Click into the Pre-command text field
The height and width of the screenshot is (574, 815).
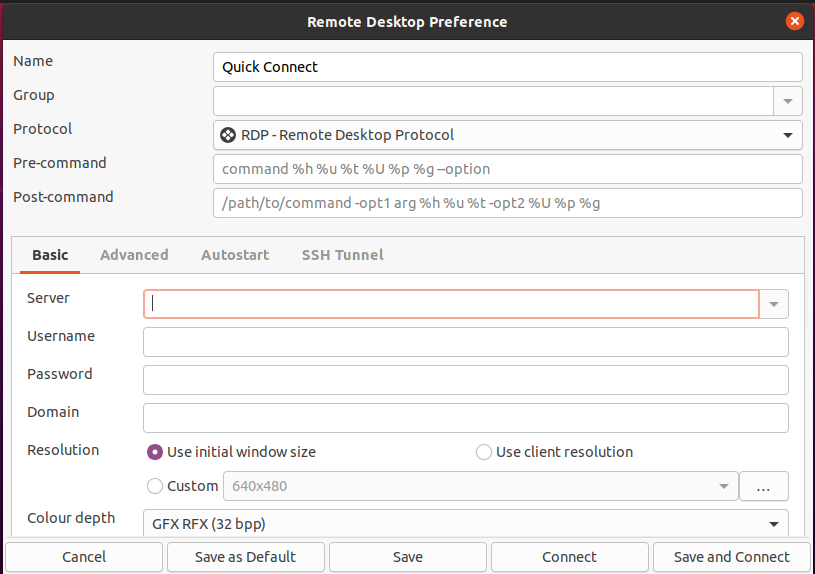508,169
